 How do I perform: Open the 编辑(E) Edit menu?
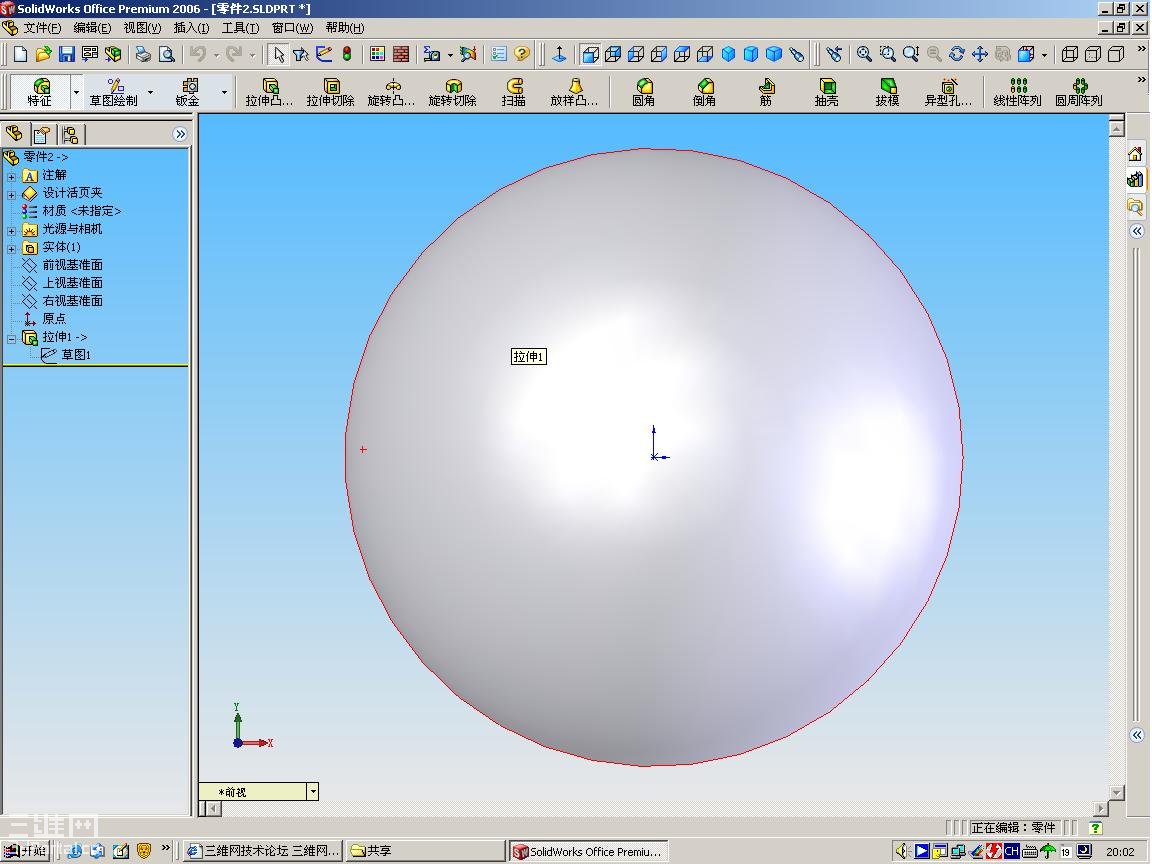coord(92,28)
